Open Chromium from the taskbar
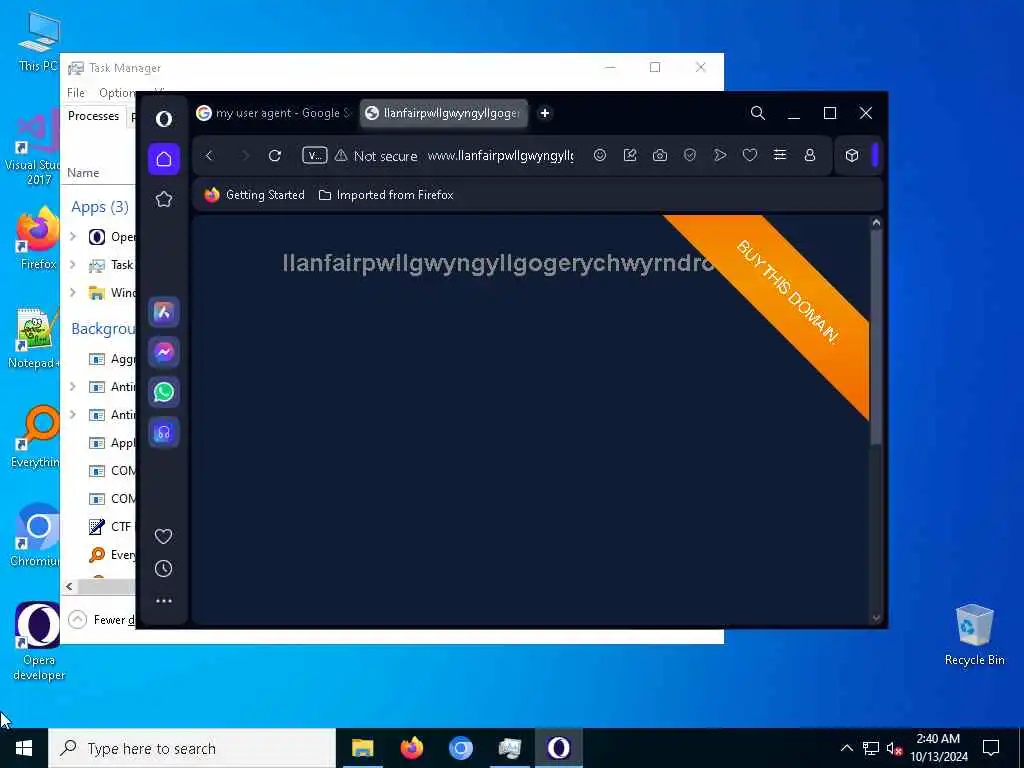Screen dimensions: 1024x768 (x=460, y=748)
